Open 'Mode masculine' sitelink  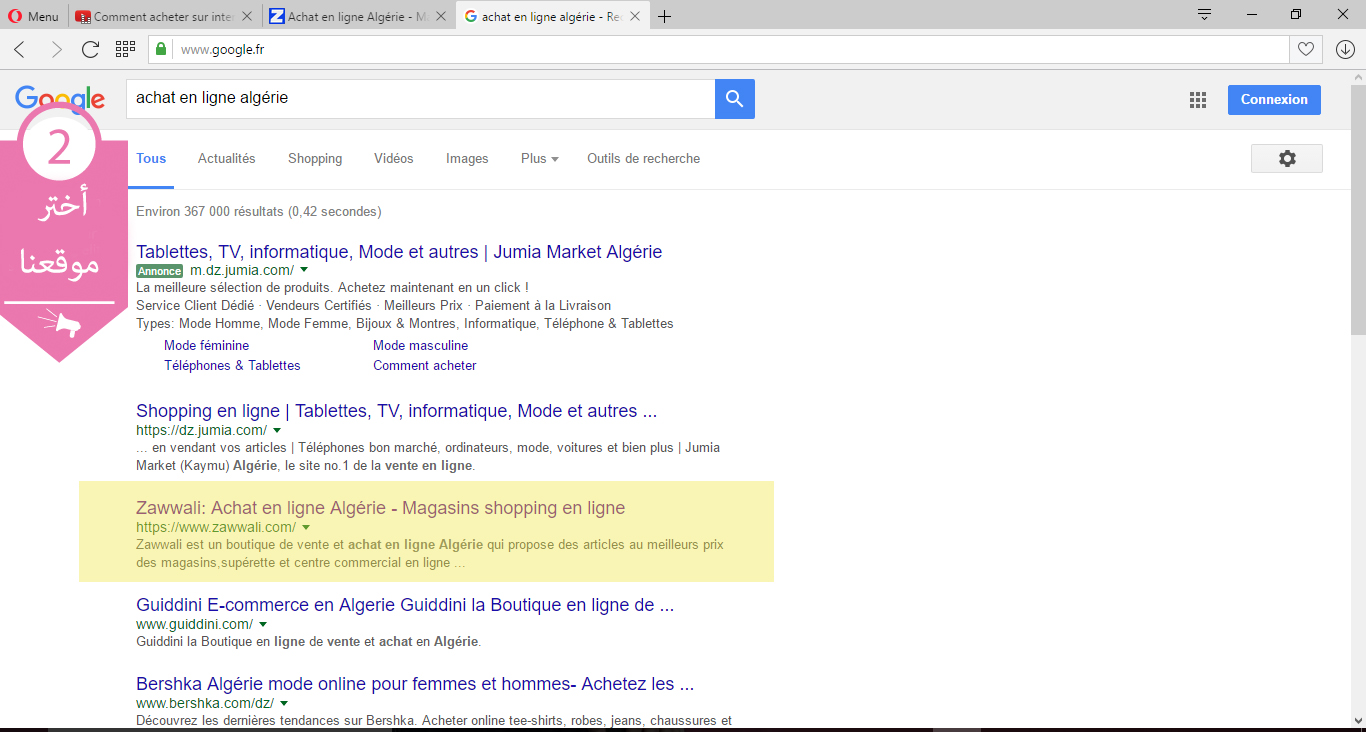click(420, 346)
